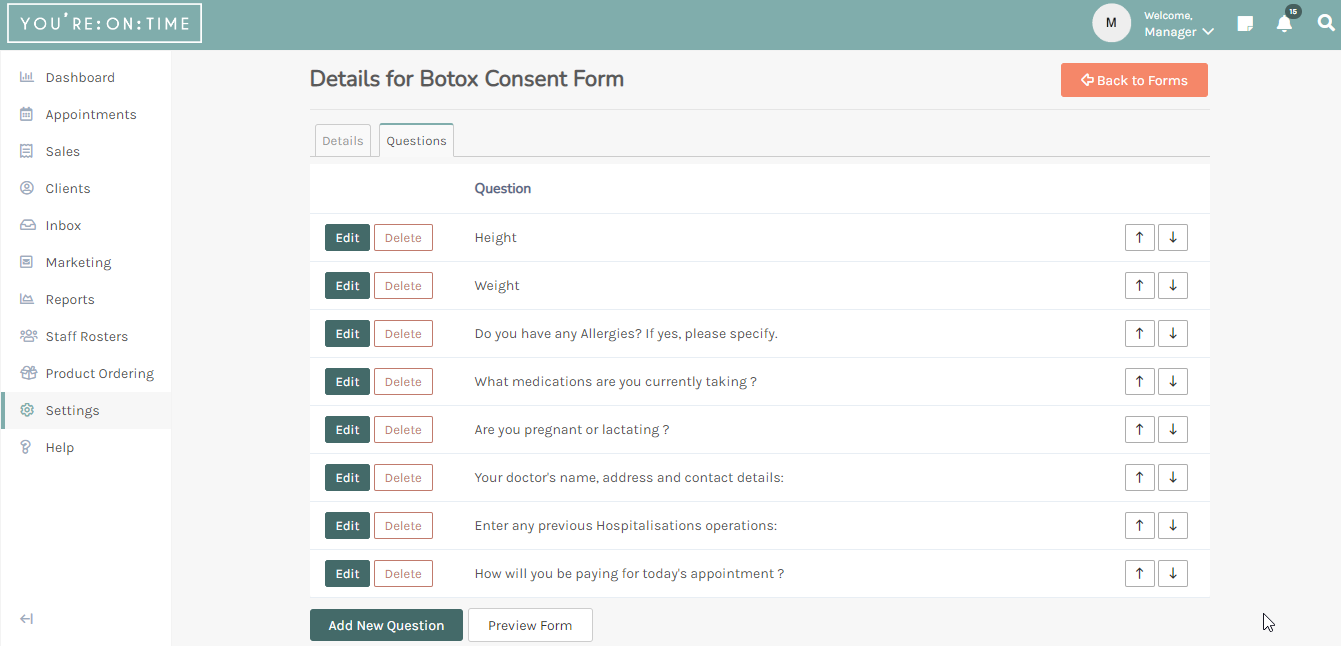Open the sticky note icon
1341x646 pixels.
pyautogui.click(x=1245, y=24)
